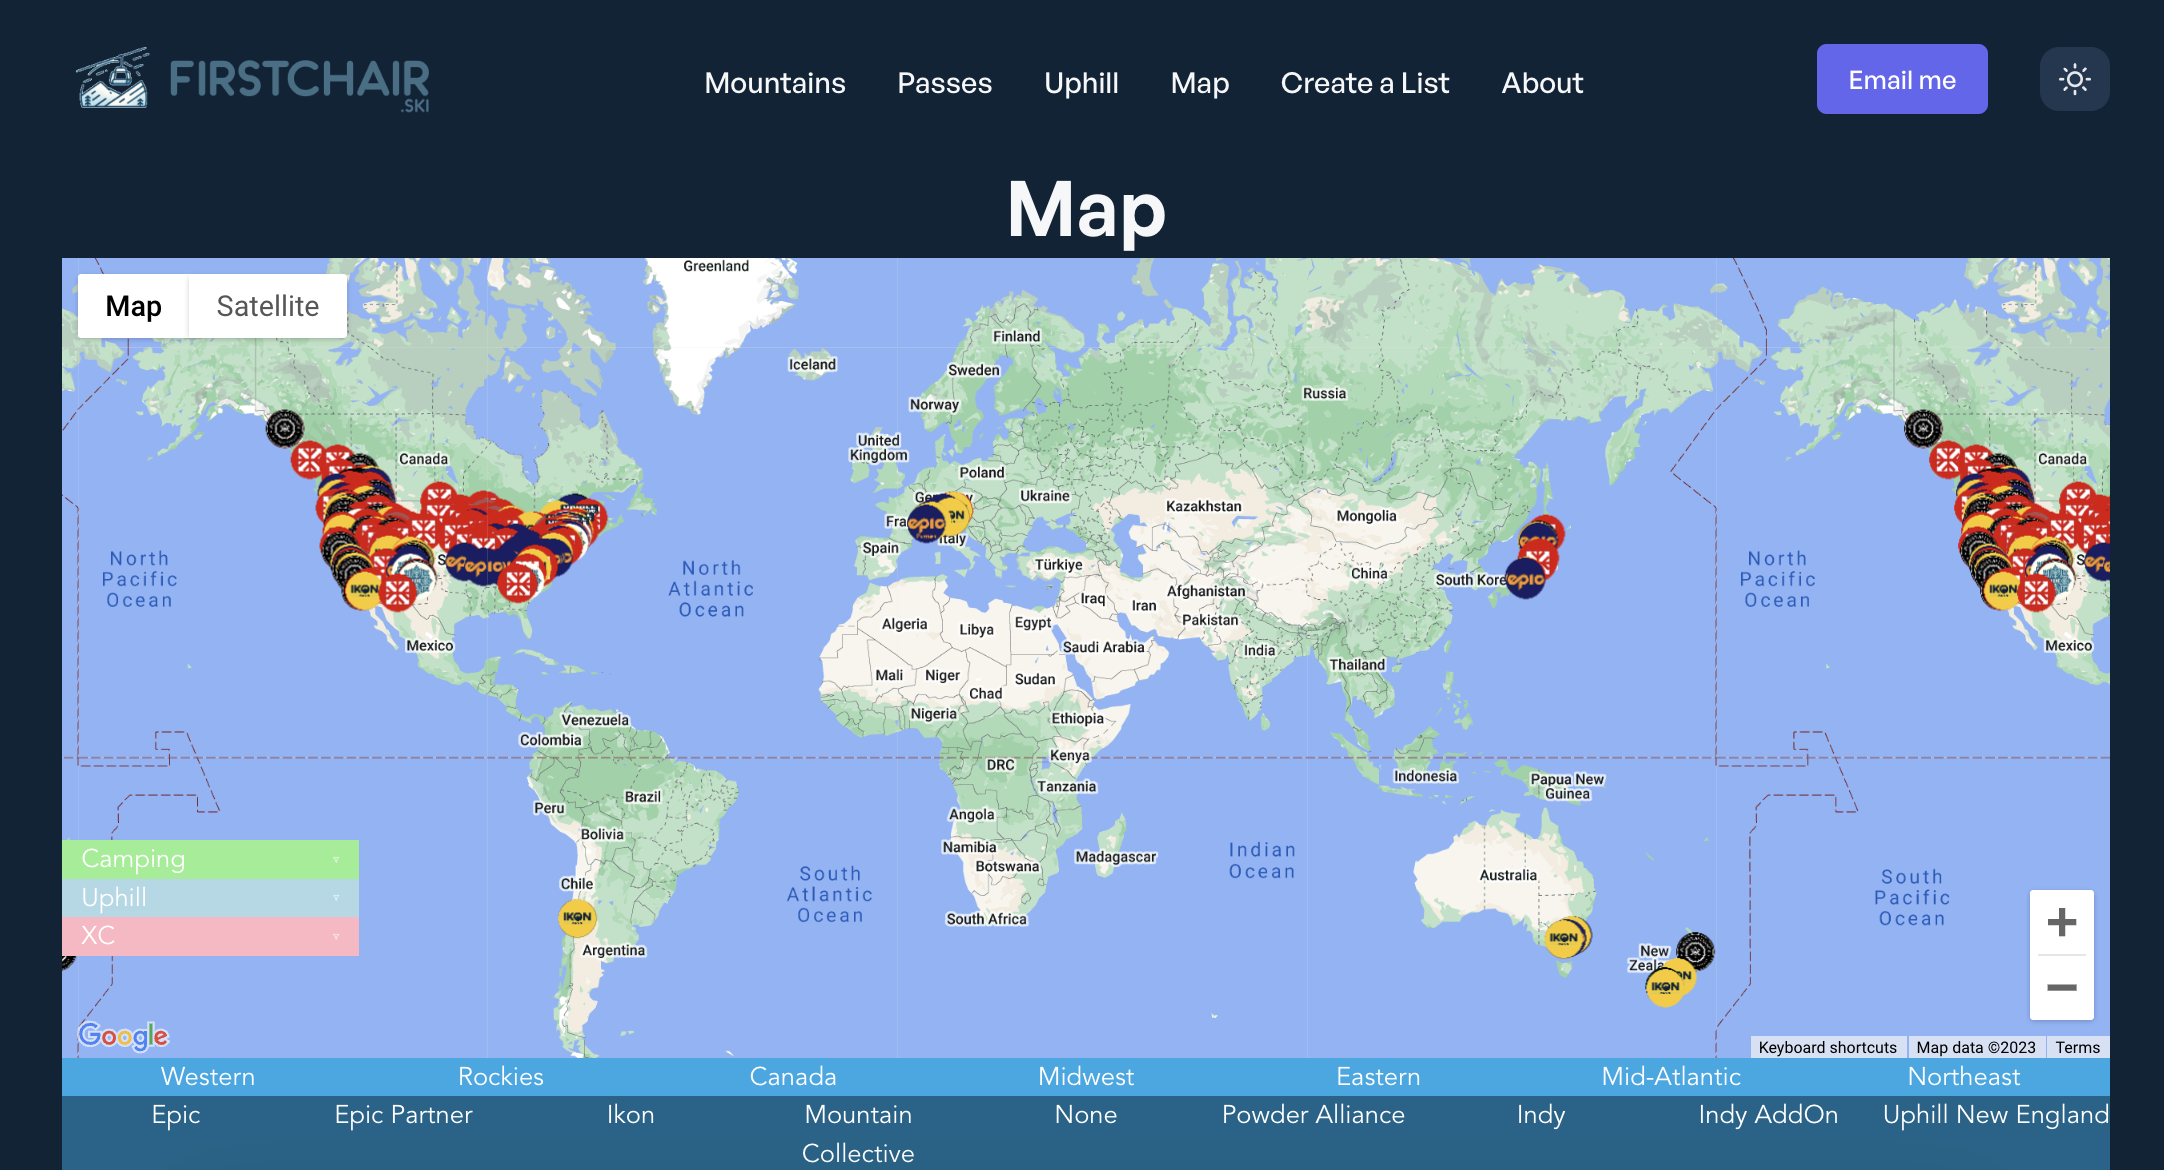
Task: Click the black marker in Alaska on left
Action: pyautogui.click(x=285, y=429)
